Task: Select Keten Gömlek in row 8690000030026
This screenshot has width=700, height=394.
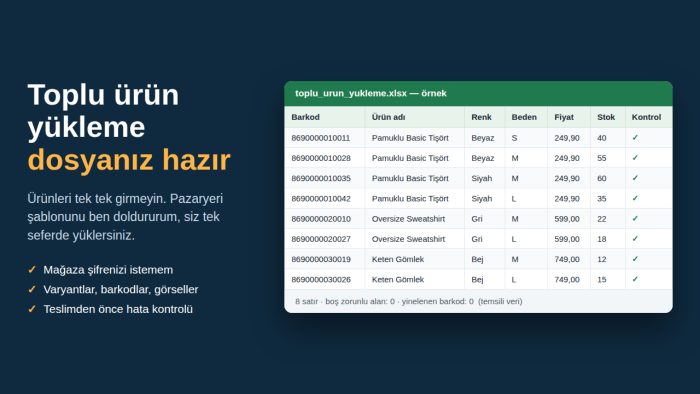Action: tap(398, 279)
